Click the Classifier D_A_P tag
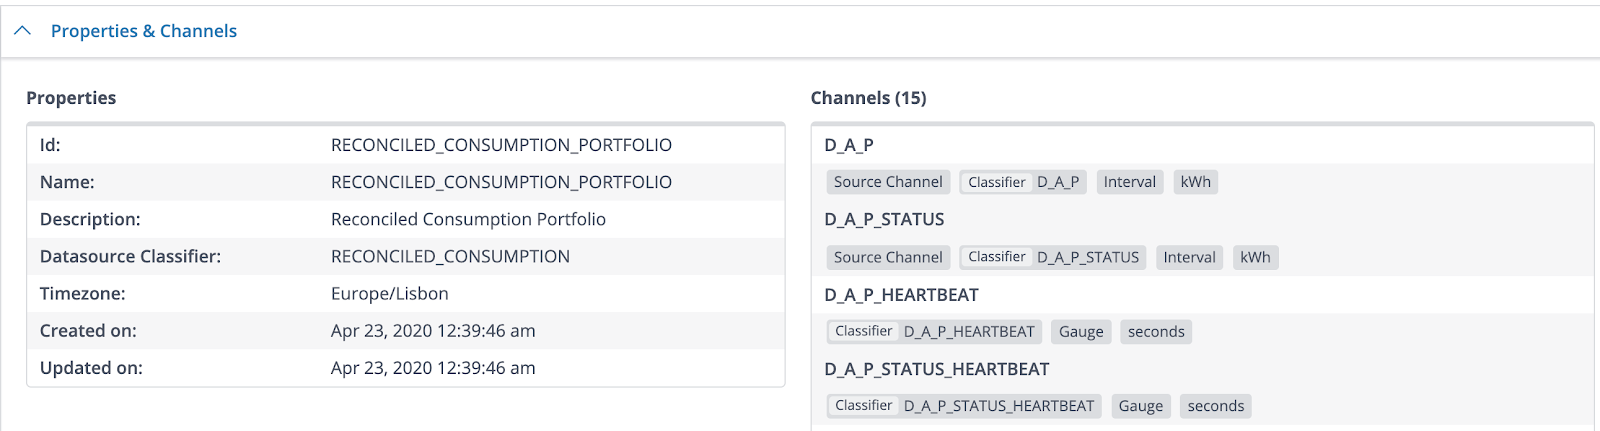Image resolution: width=1600 pixels, height=431 pixels. click(x=1023, y=182)
